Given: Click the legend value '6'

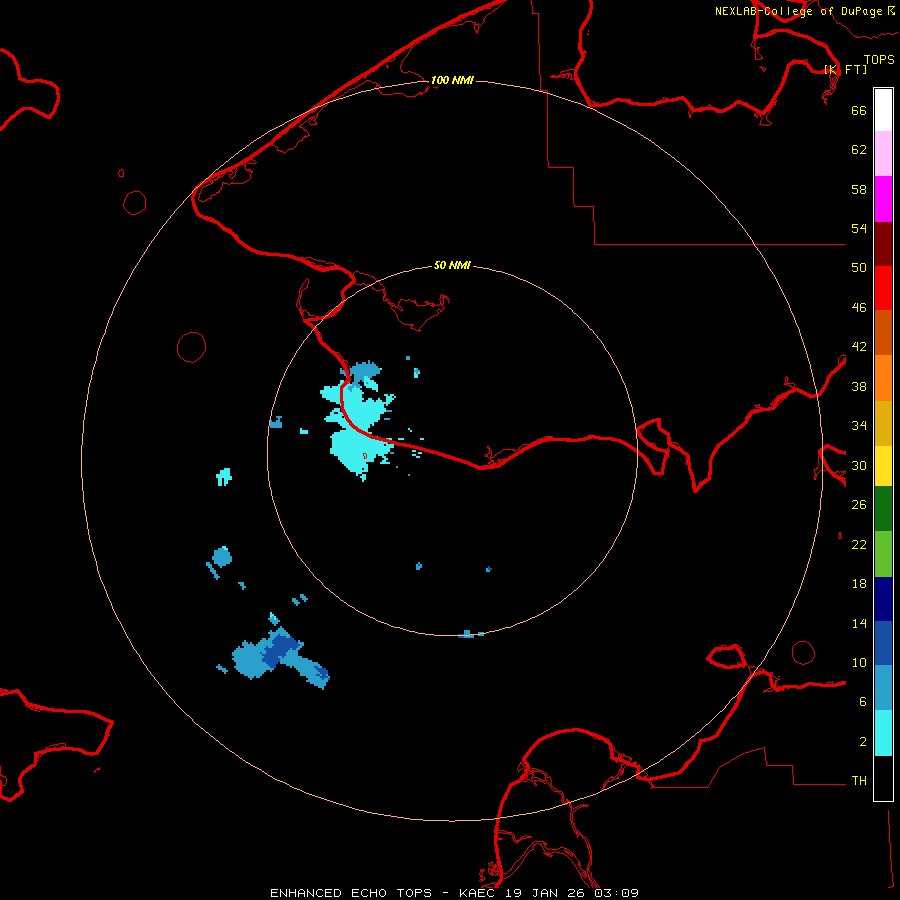Looking at the screenshot, I should click(x=863, y=702).
